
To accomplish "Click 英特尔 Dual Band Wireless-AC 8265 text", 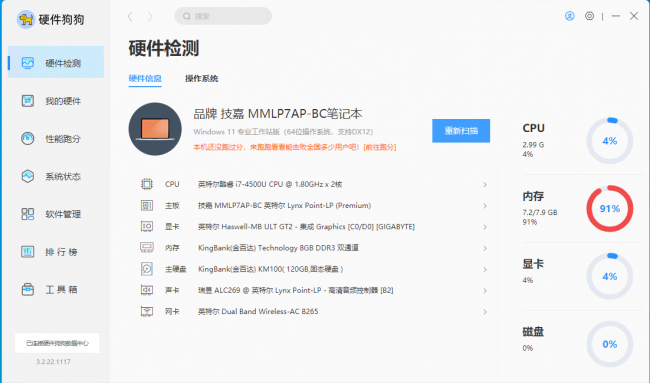I will (258, 311).
